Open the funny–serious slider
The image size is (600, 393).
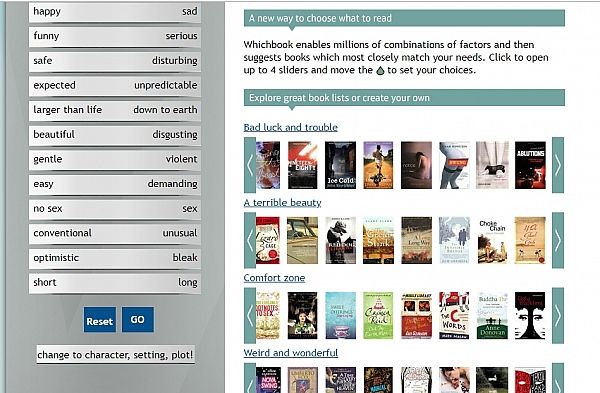[x=115, y=36]
